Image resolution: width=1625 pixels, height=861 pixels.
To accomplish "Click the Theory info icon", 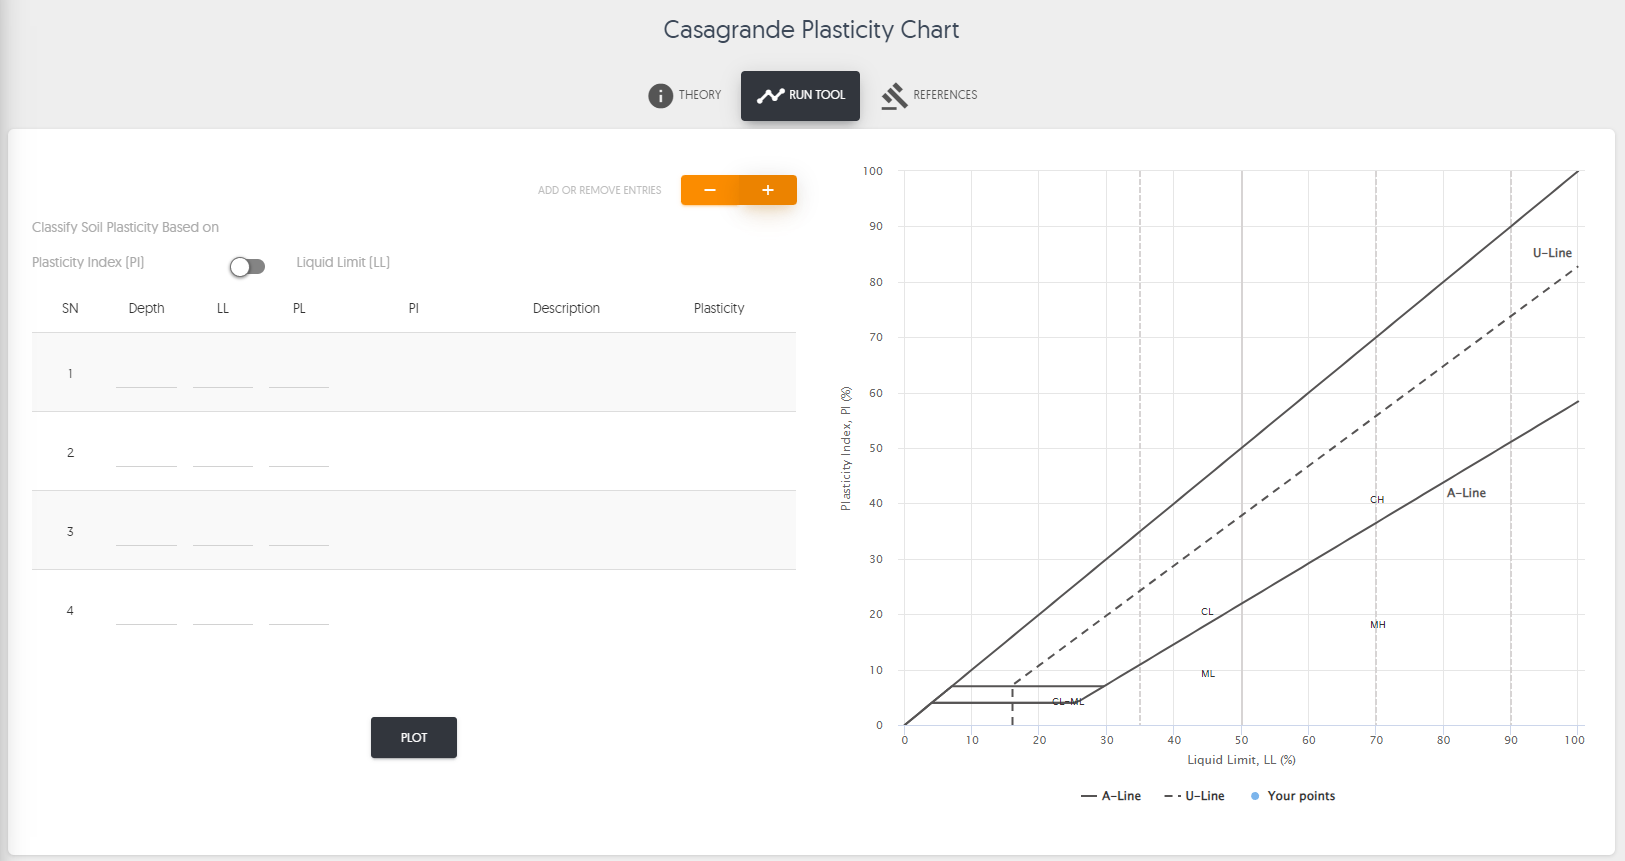I will [660, 96].
